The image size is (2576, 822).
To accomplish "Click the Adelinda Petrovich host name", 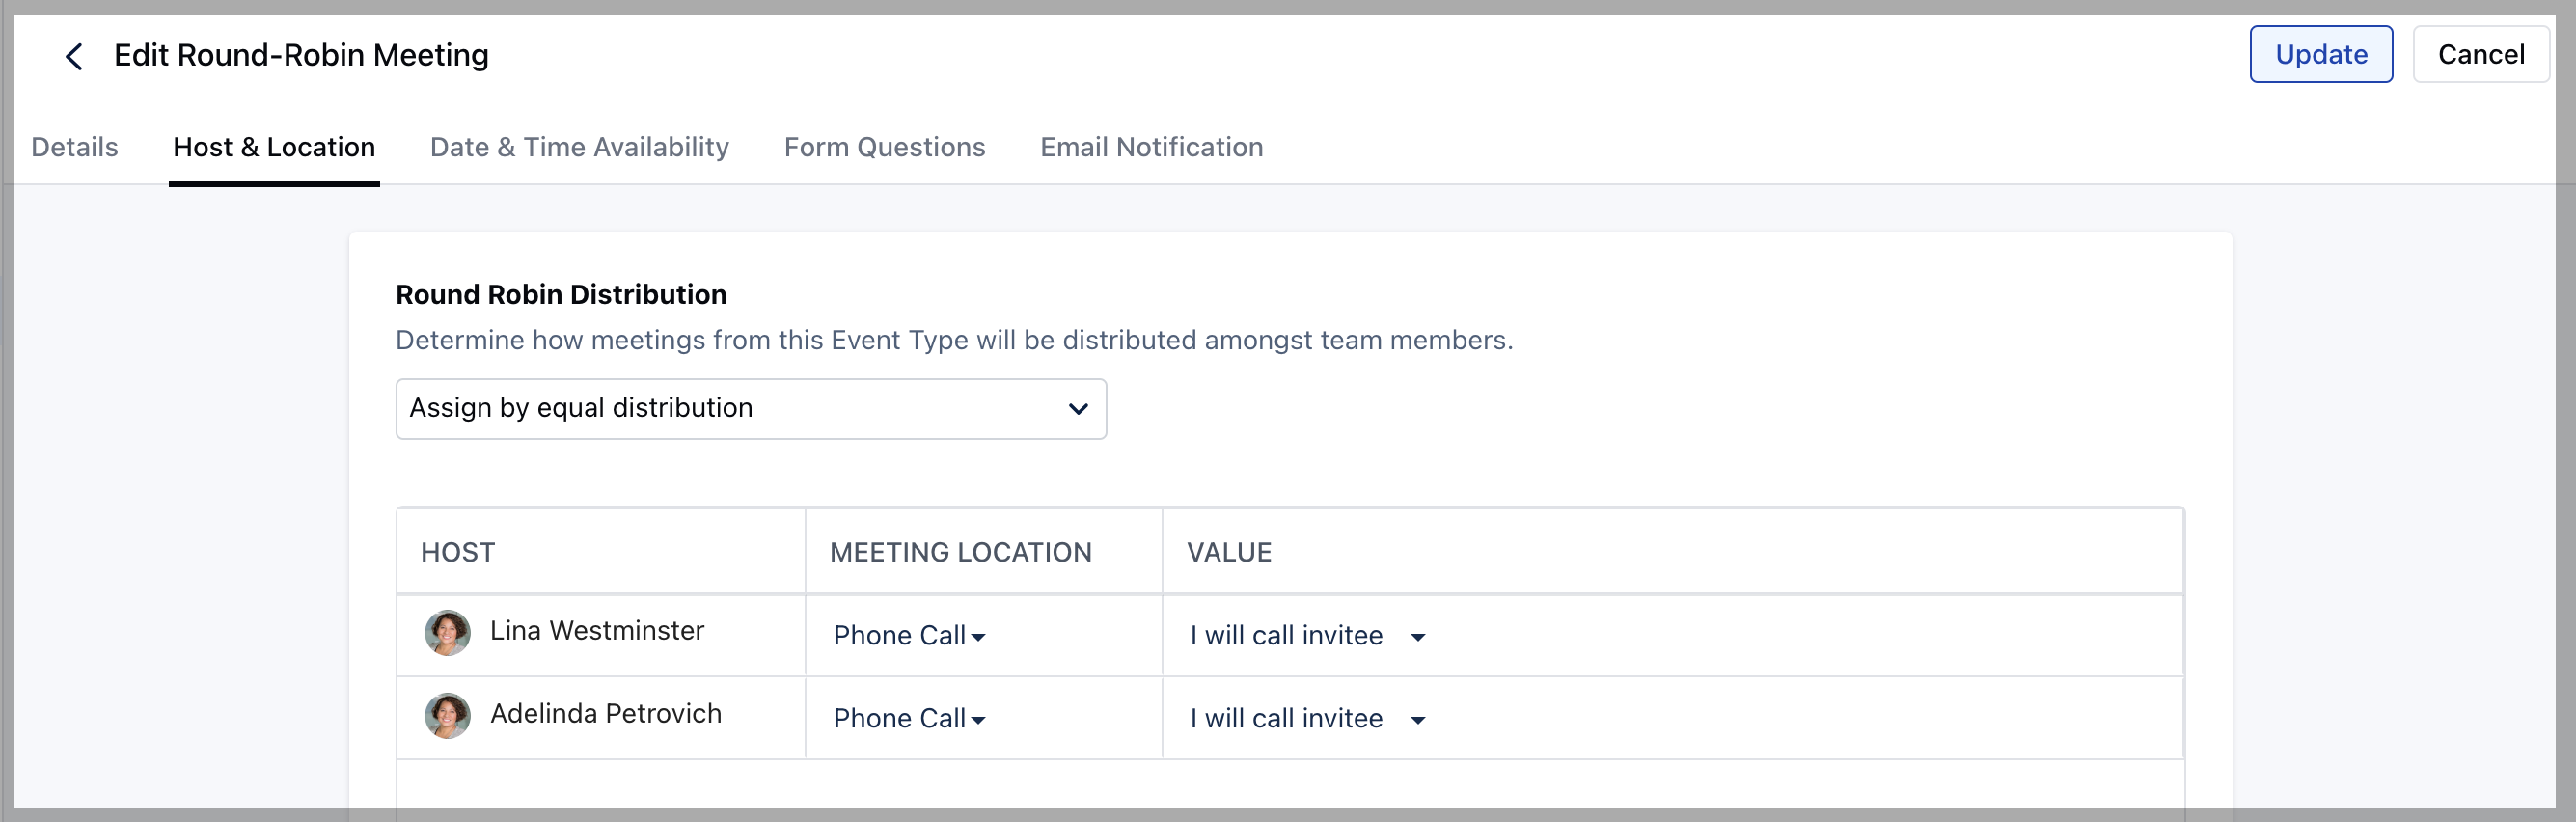I will point(605,714).
